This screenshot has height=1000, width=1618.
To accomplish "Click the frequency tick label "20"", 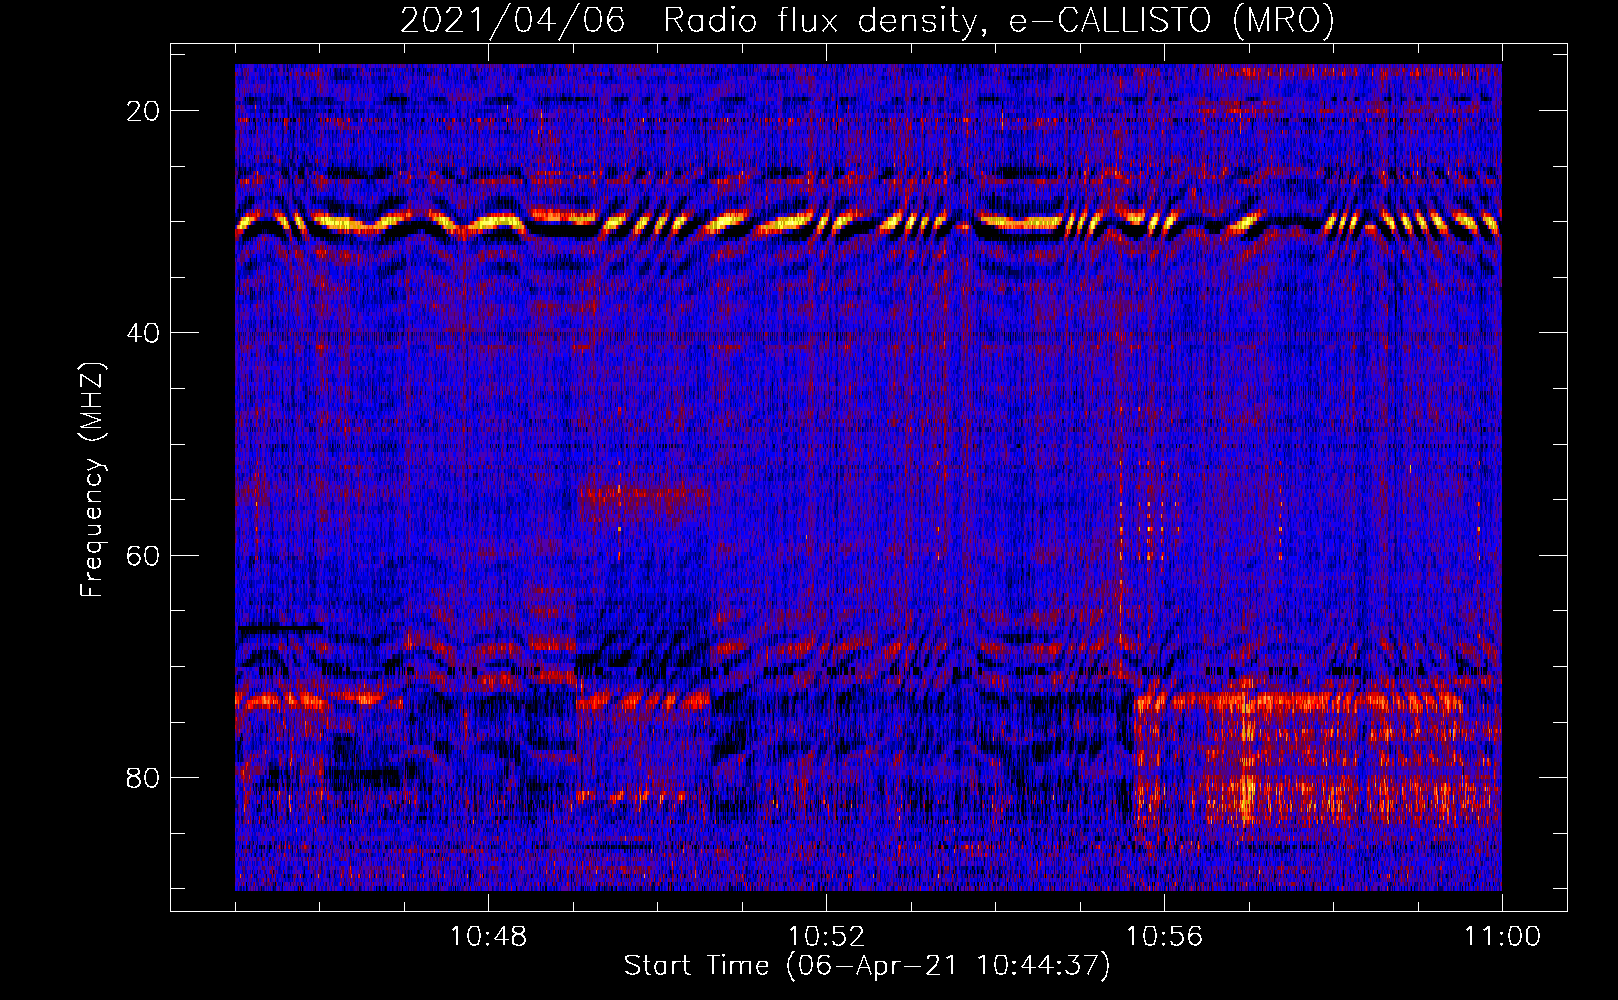I will pos(144,111).
